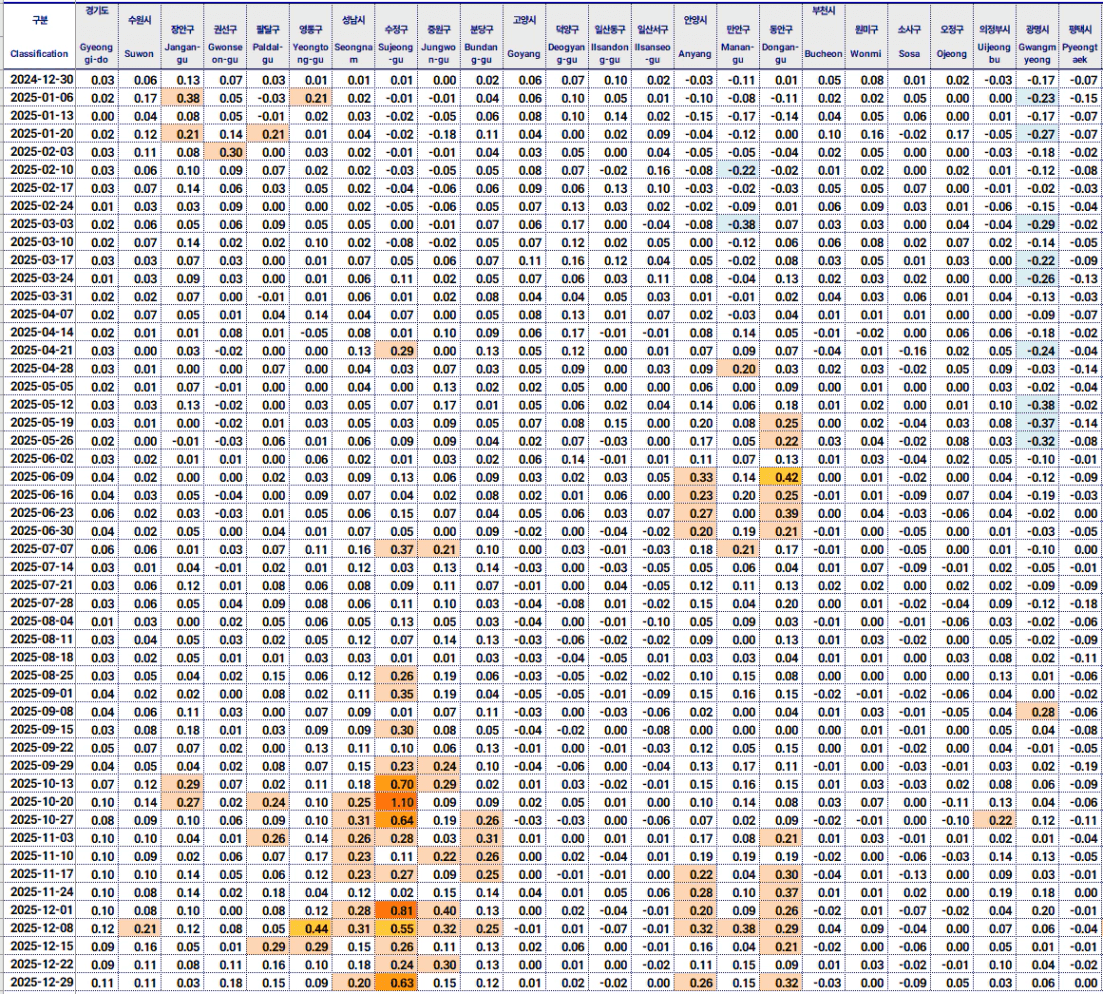The height and width of the screenshot is (994, 1103).
Task: Select the 2025-05-12 date cell
Action: click(39, 404)
